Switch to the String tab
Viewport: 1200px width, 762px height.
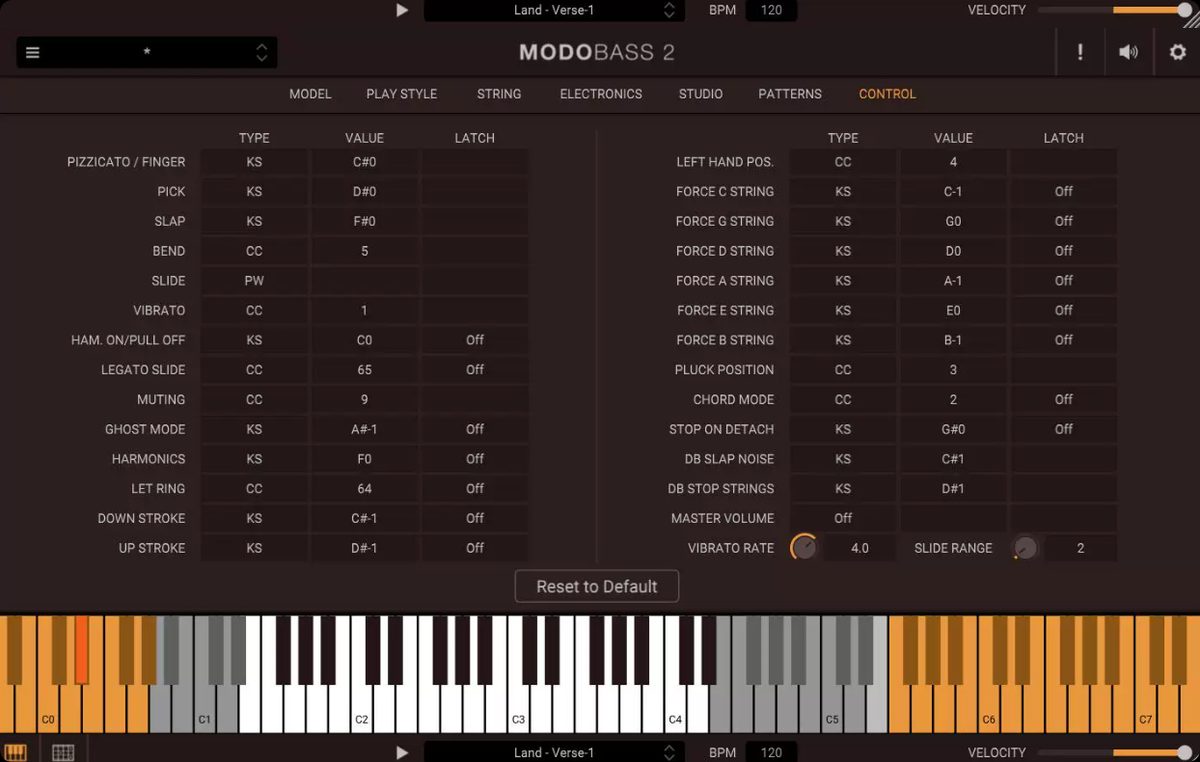[499, 94]
